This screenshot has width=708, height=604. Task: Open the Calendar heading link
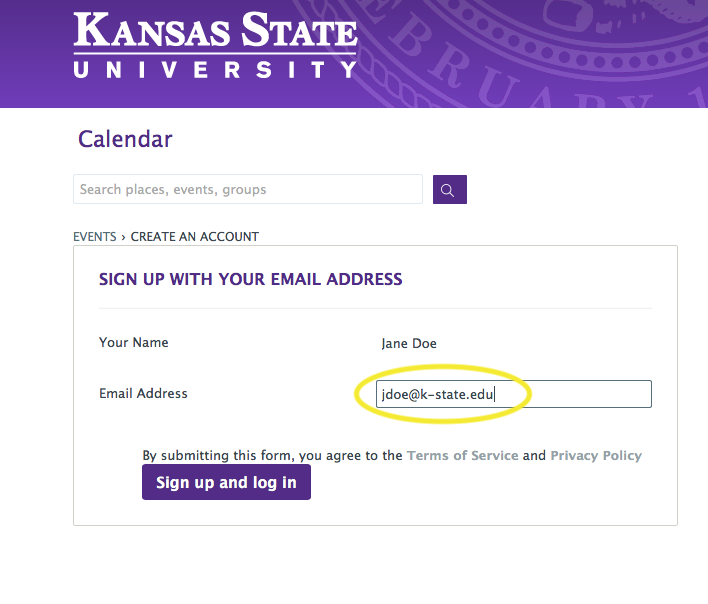pyautogui.click(x=125, y=139)
